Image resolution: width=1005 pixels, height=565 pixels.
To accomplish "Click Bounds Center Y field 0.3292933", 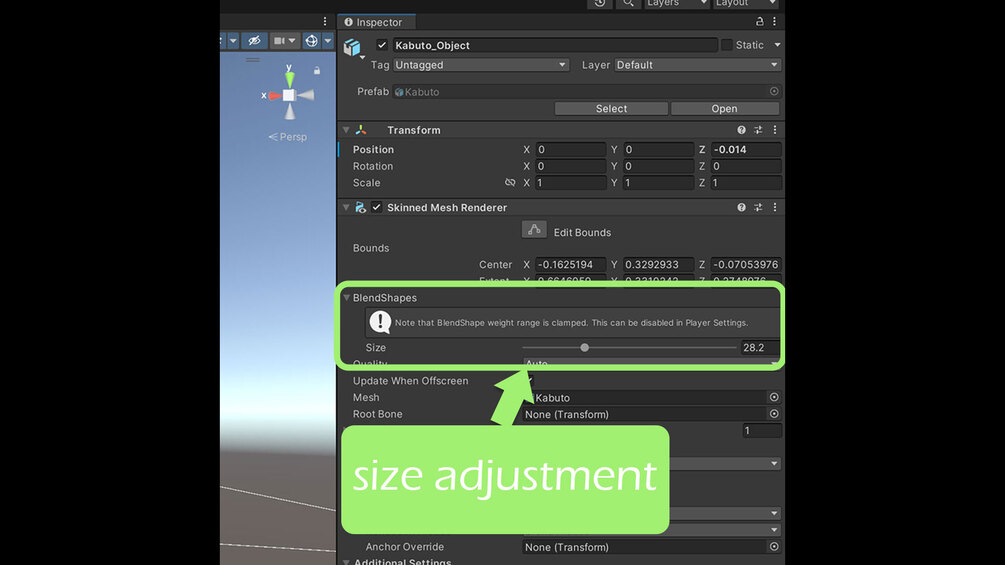I will tap(658, 265).
